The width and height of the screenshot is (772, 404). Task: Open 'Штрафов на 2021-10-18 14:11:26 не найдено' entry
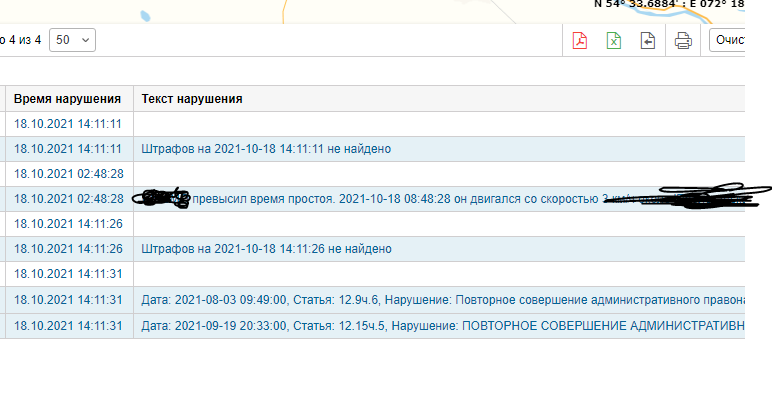point(266,249)
